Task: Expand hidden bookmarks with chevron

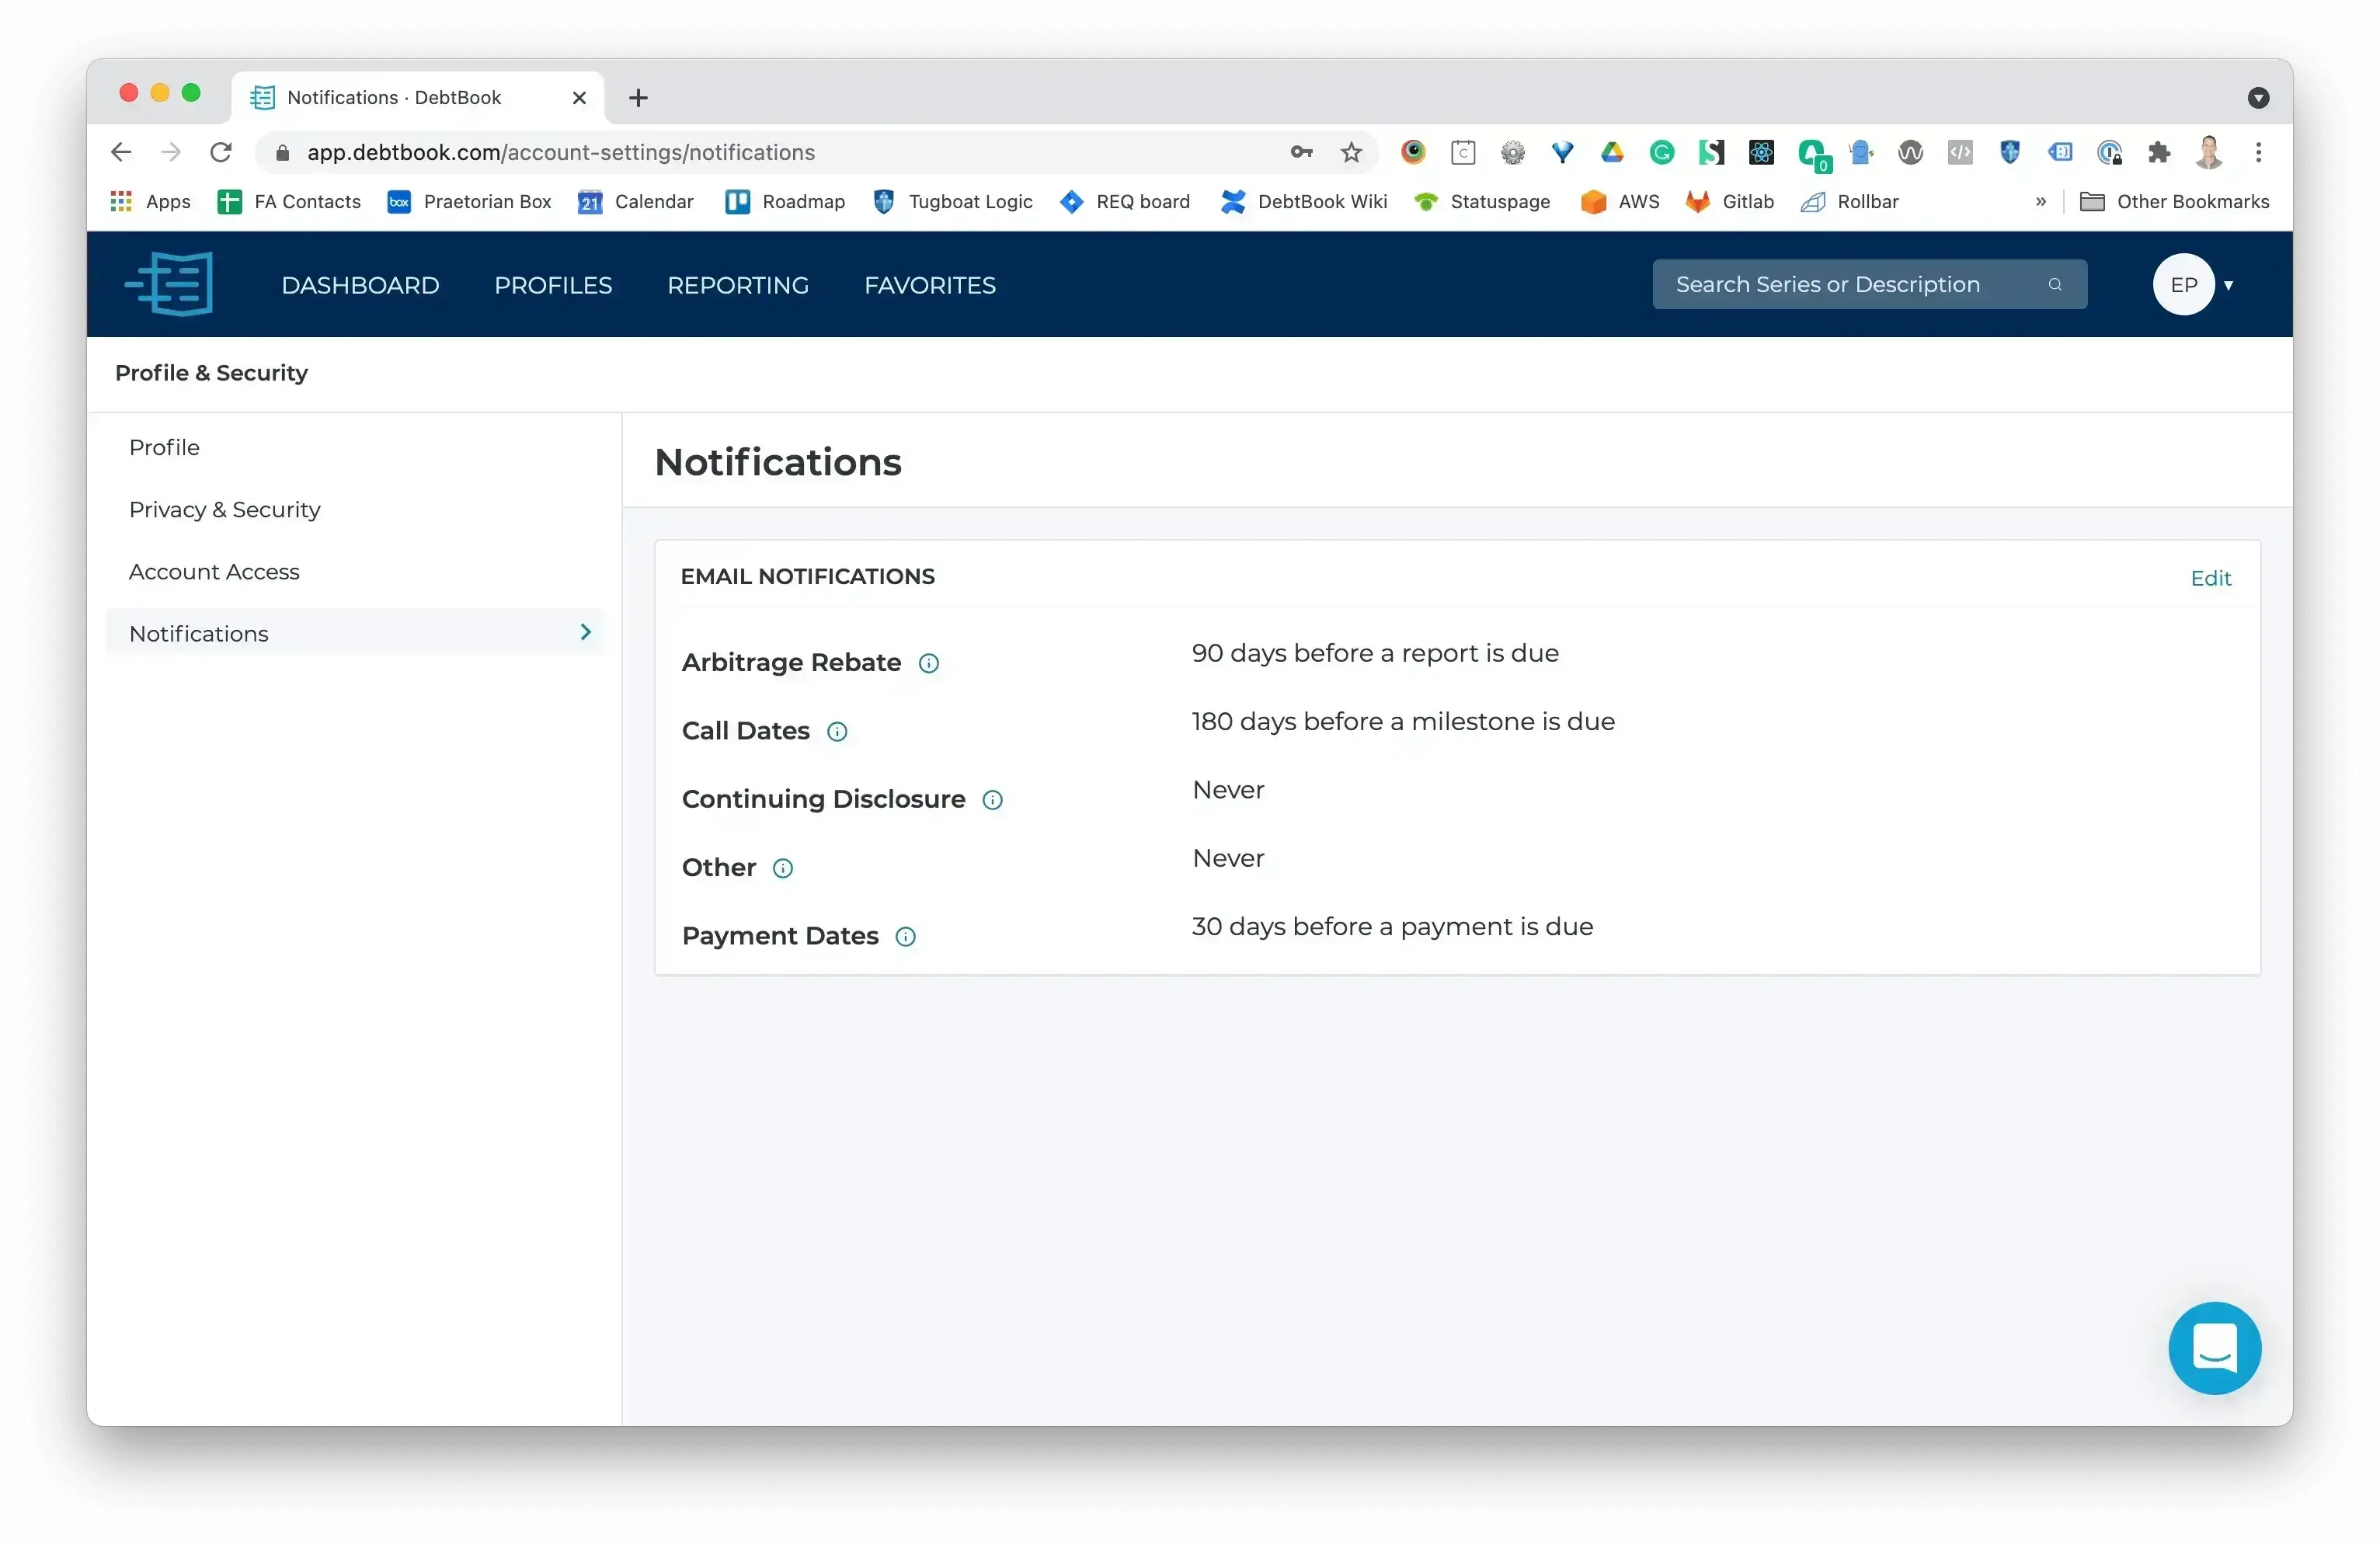Action: 2041,201
